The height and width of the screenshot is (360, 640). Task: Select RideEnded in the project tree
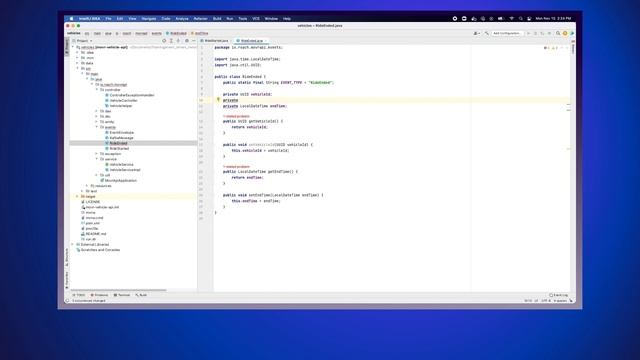coord(118,143)
